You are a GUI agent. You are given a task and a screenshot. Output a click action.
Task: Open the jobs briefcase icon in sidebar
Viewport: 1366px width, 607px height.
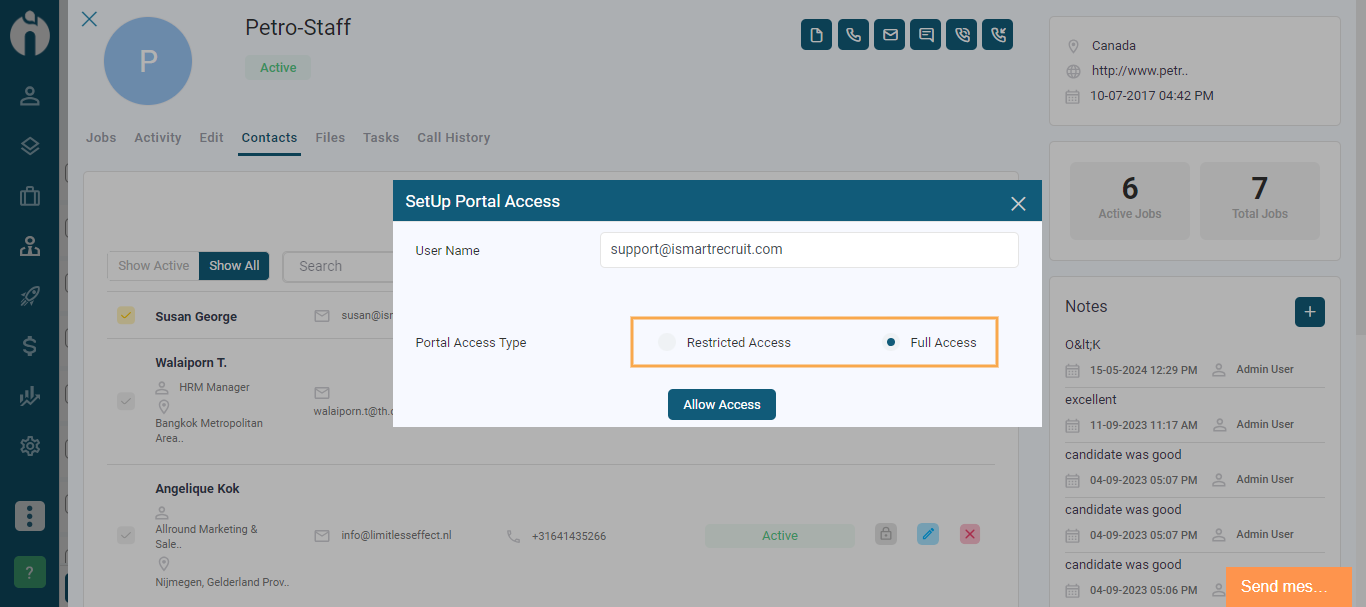(x=30, y=196)
